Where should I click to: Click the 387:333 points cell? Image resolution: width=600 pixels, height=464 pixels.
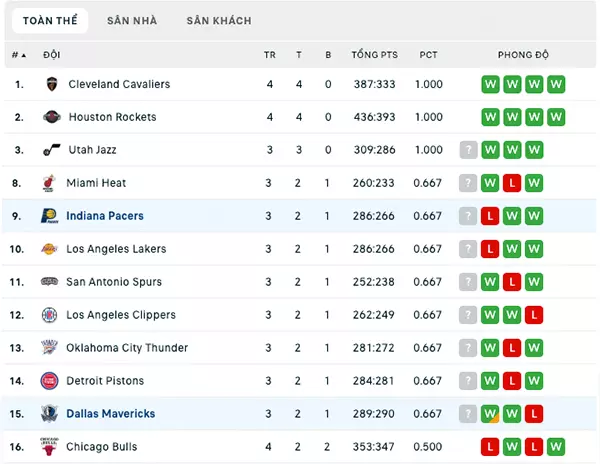[x=375, y=84]
